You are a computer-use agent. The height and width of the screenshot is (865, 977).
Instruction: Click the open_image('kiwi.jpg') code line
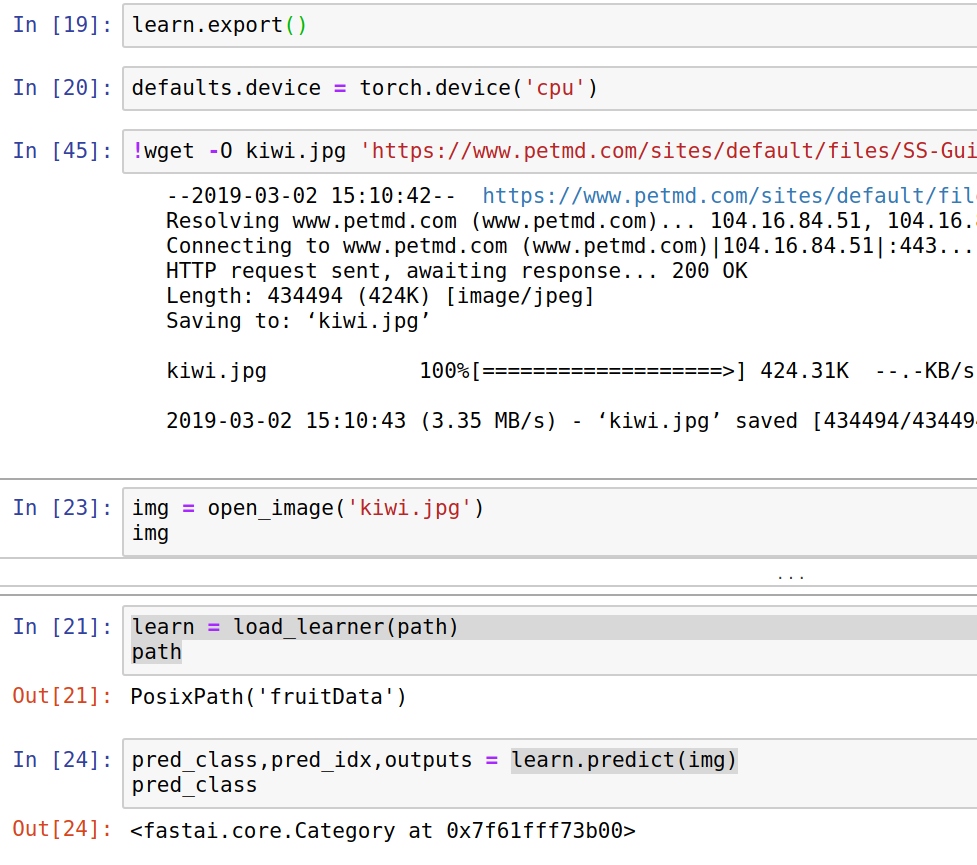tap(307, 508)
